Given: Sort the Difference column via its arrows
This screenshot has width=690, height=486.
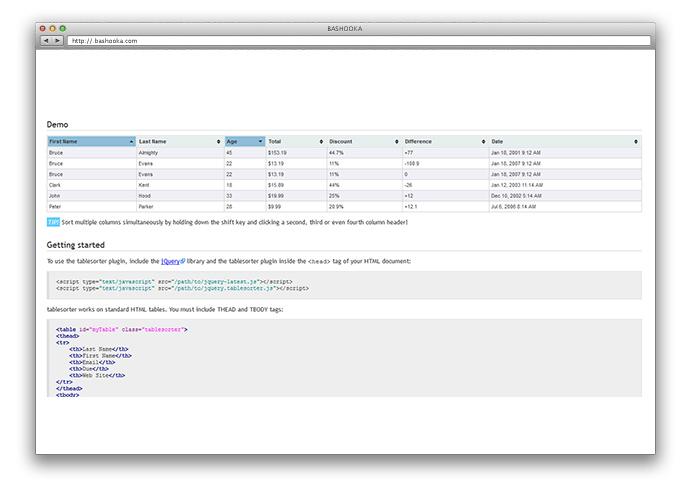Looking at the screenshot, I should 483,141.
